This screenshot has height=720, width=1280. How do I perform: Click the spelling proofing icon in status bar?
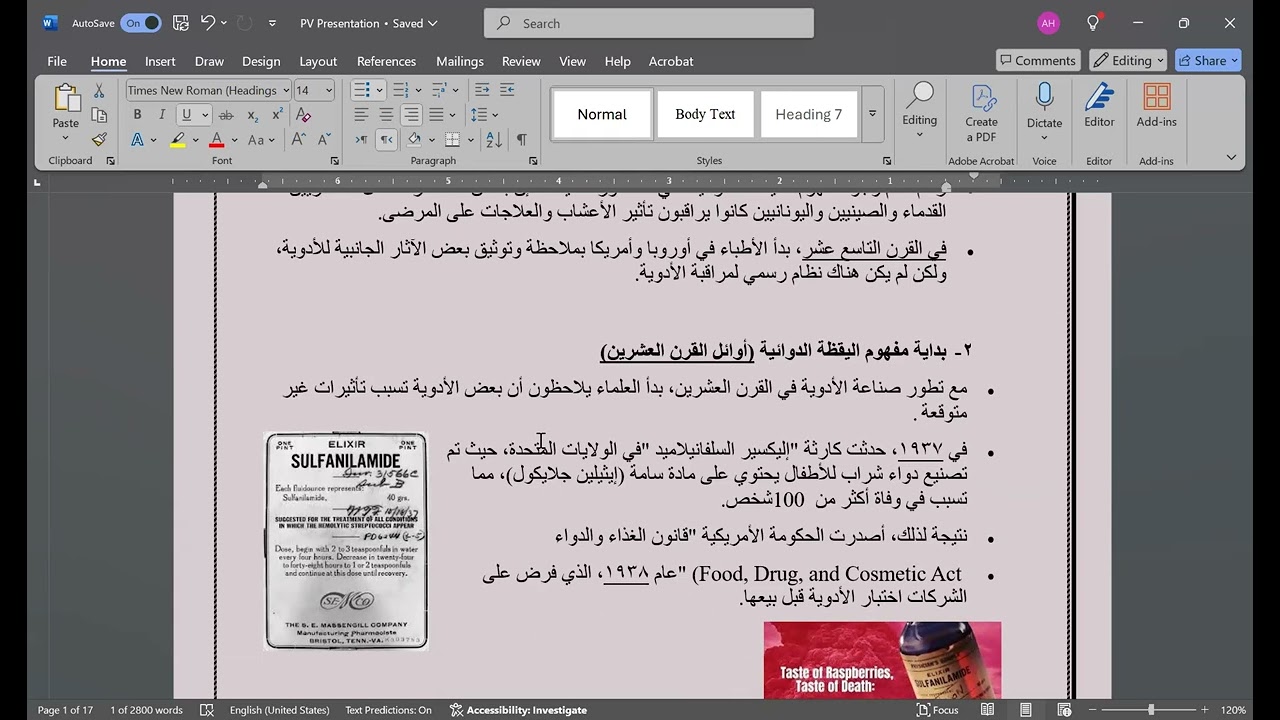coord(205,710)
